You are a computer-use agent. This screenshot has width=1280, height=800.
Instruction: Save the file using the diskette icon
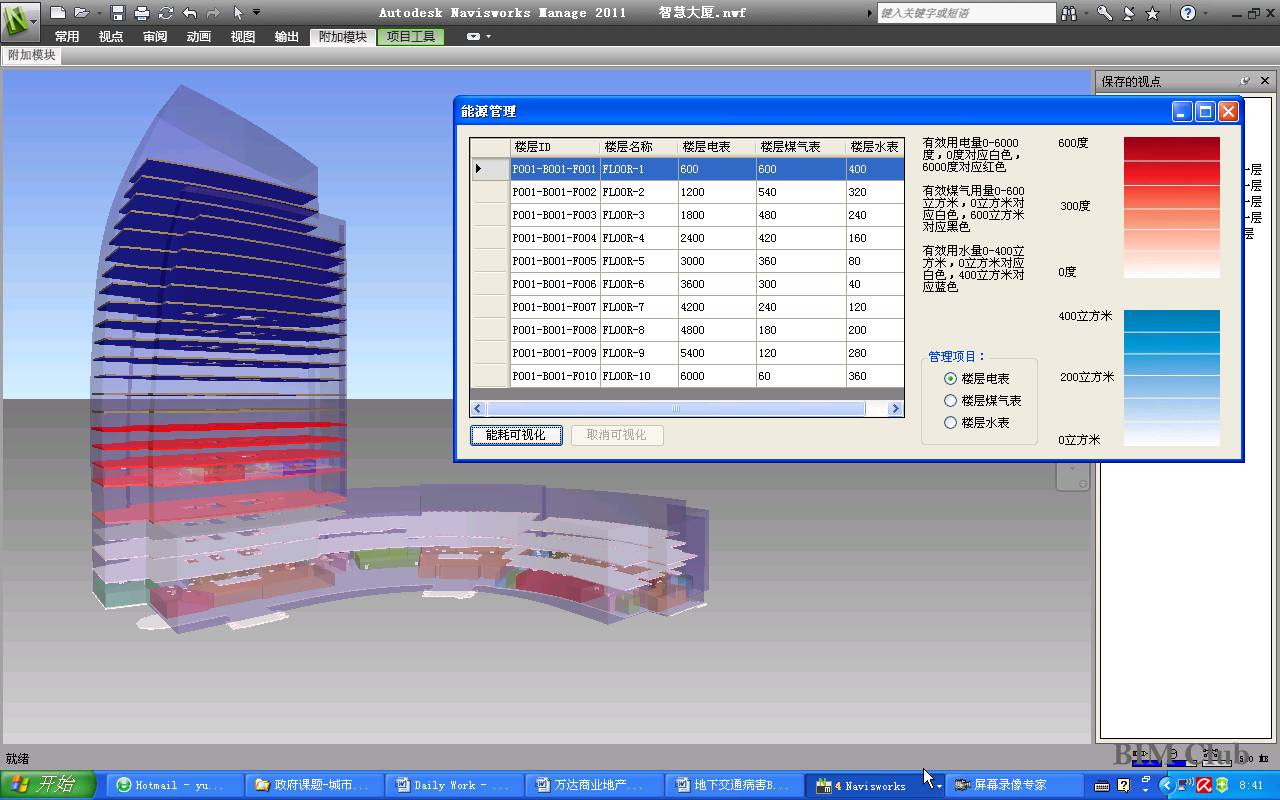coord(118,13)
